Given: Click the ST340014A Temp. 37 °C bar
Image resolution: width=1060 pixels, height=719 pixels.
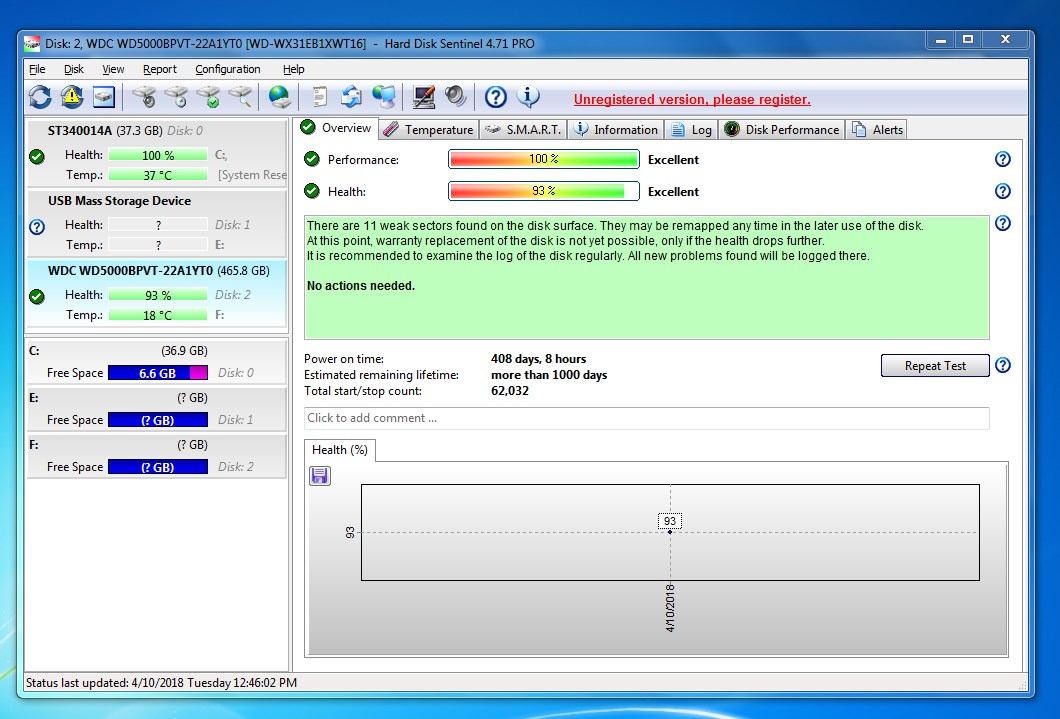Looking at the screenshot, I should [158, 175].
